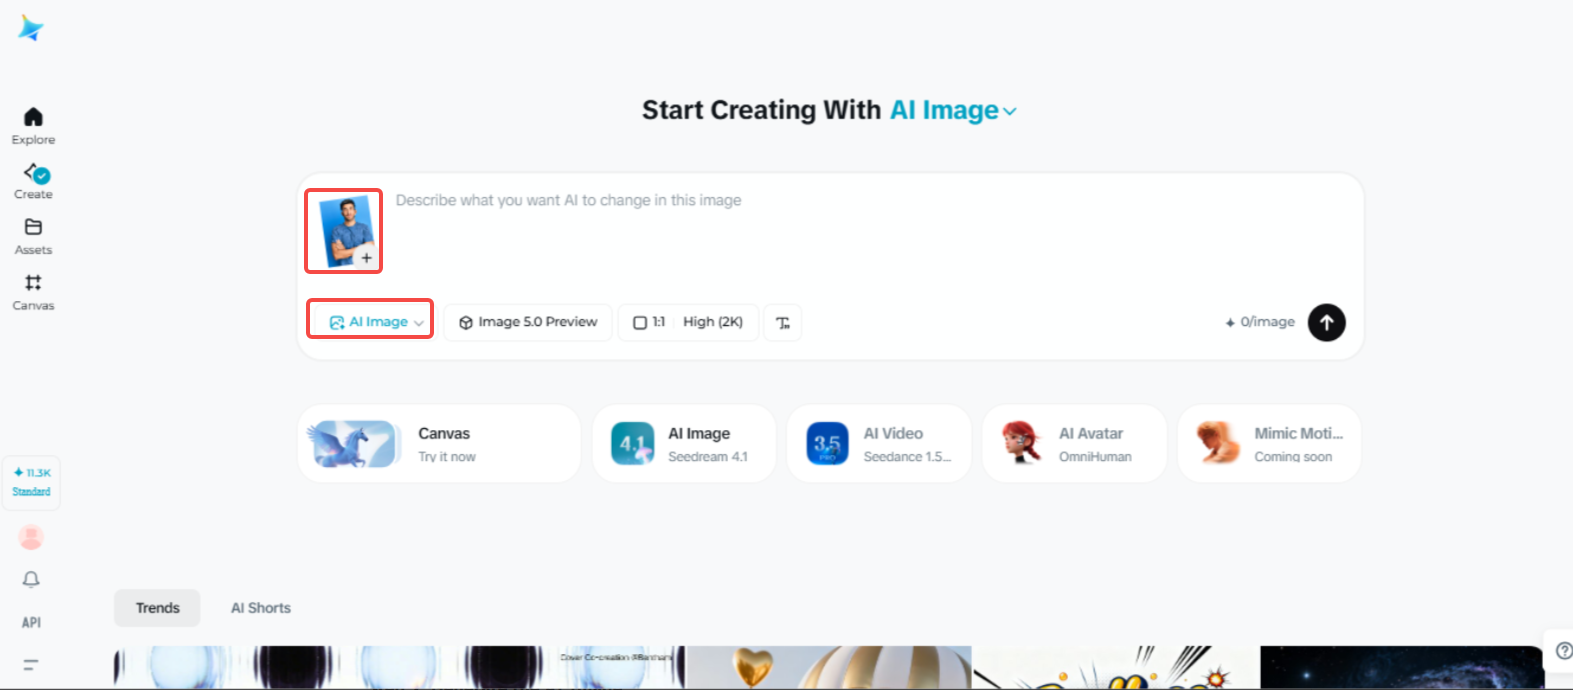Switch to the Trends tab
The height and width of the screenshot is (690, 1573).
(x=158, y=608)
